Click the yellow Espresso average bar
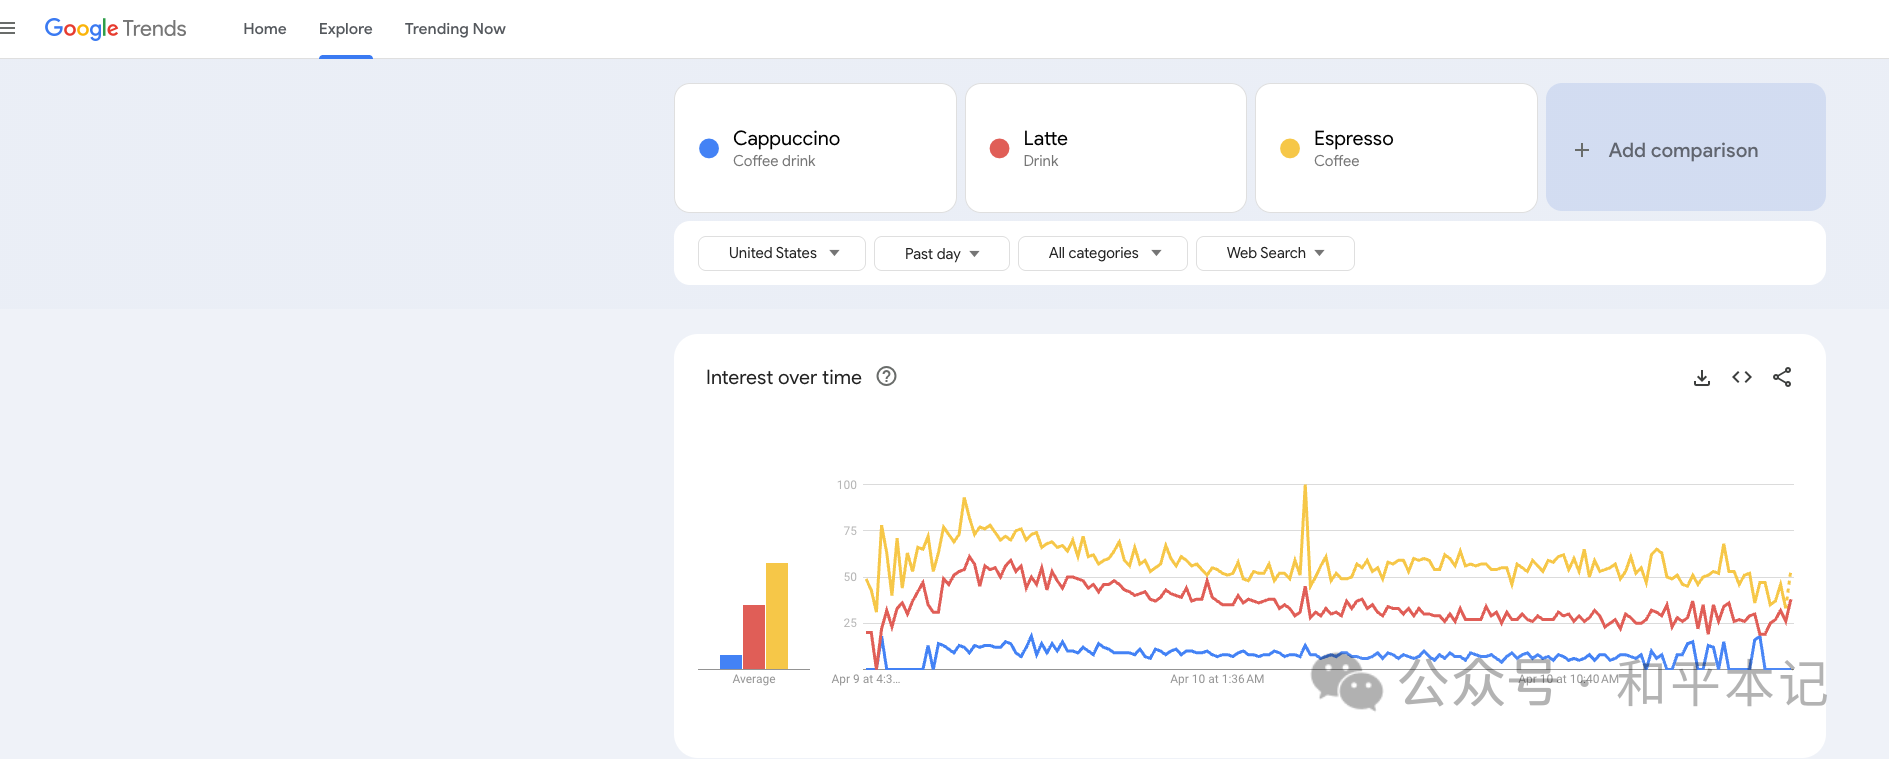The height and width of the screenshot is (759, 1889). pyautogui.click(x=777, y=616)
